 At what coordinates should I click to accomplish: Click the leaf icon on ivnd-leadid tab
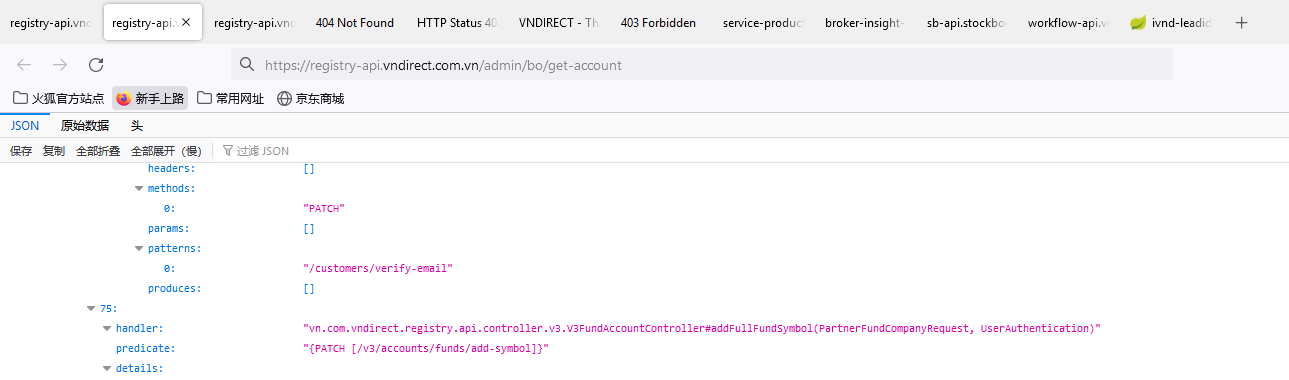(1138, 23)
